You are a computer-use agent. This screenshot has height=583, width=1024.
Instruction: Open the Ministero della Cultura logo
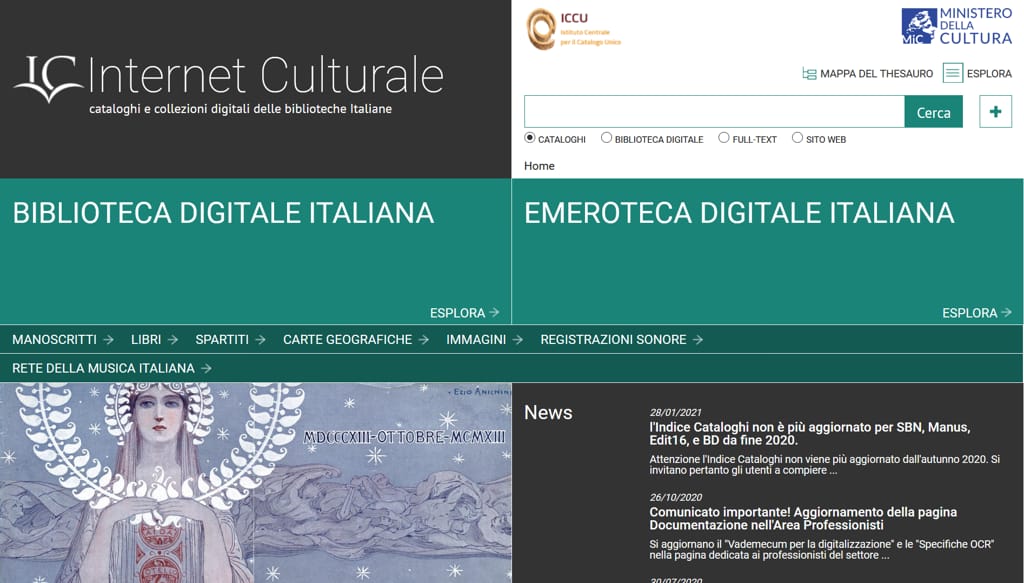957,26
